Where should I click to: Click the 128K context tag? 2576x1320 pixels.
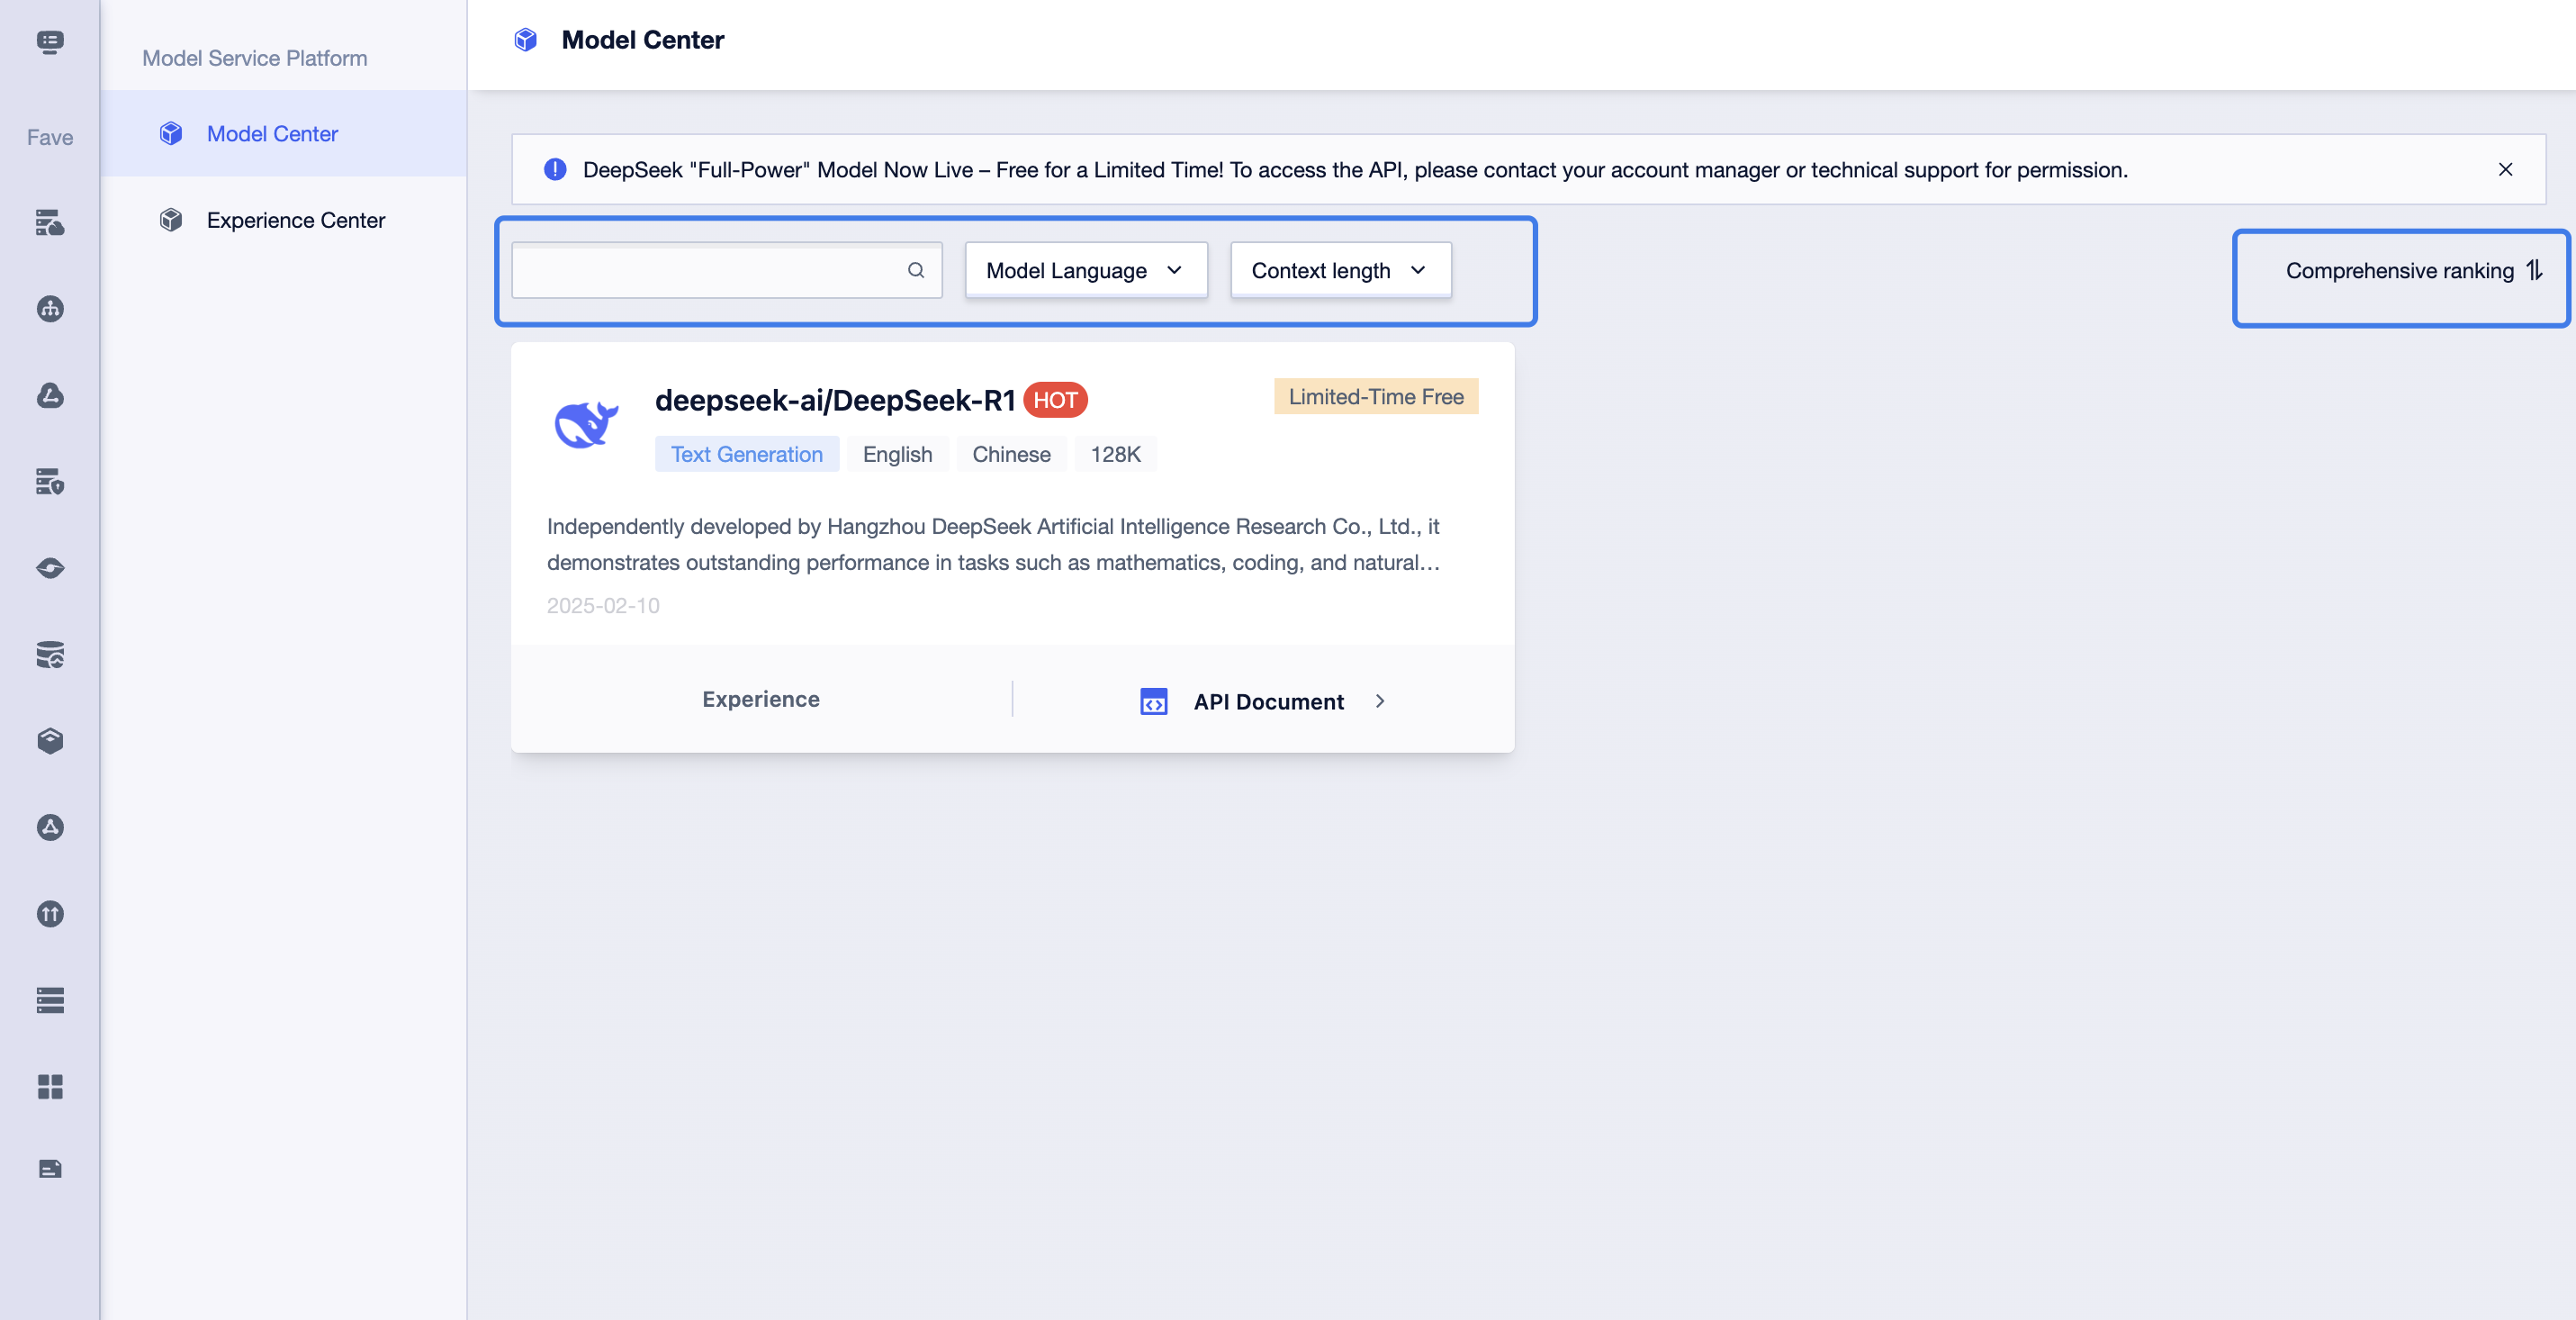1115,454
